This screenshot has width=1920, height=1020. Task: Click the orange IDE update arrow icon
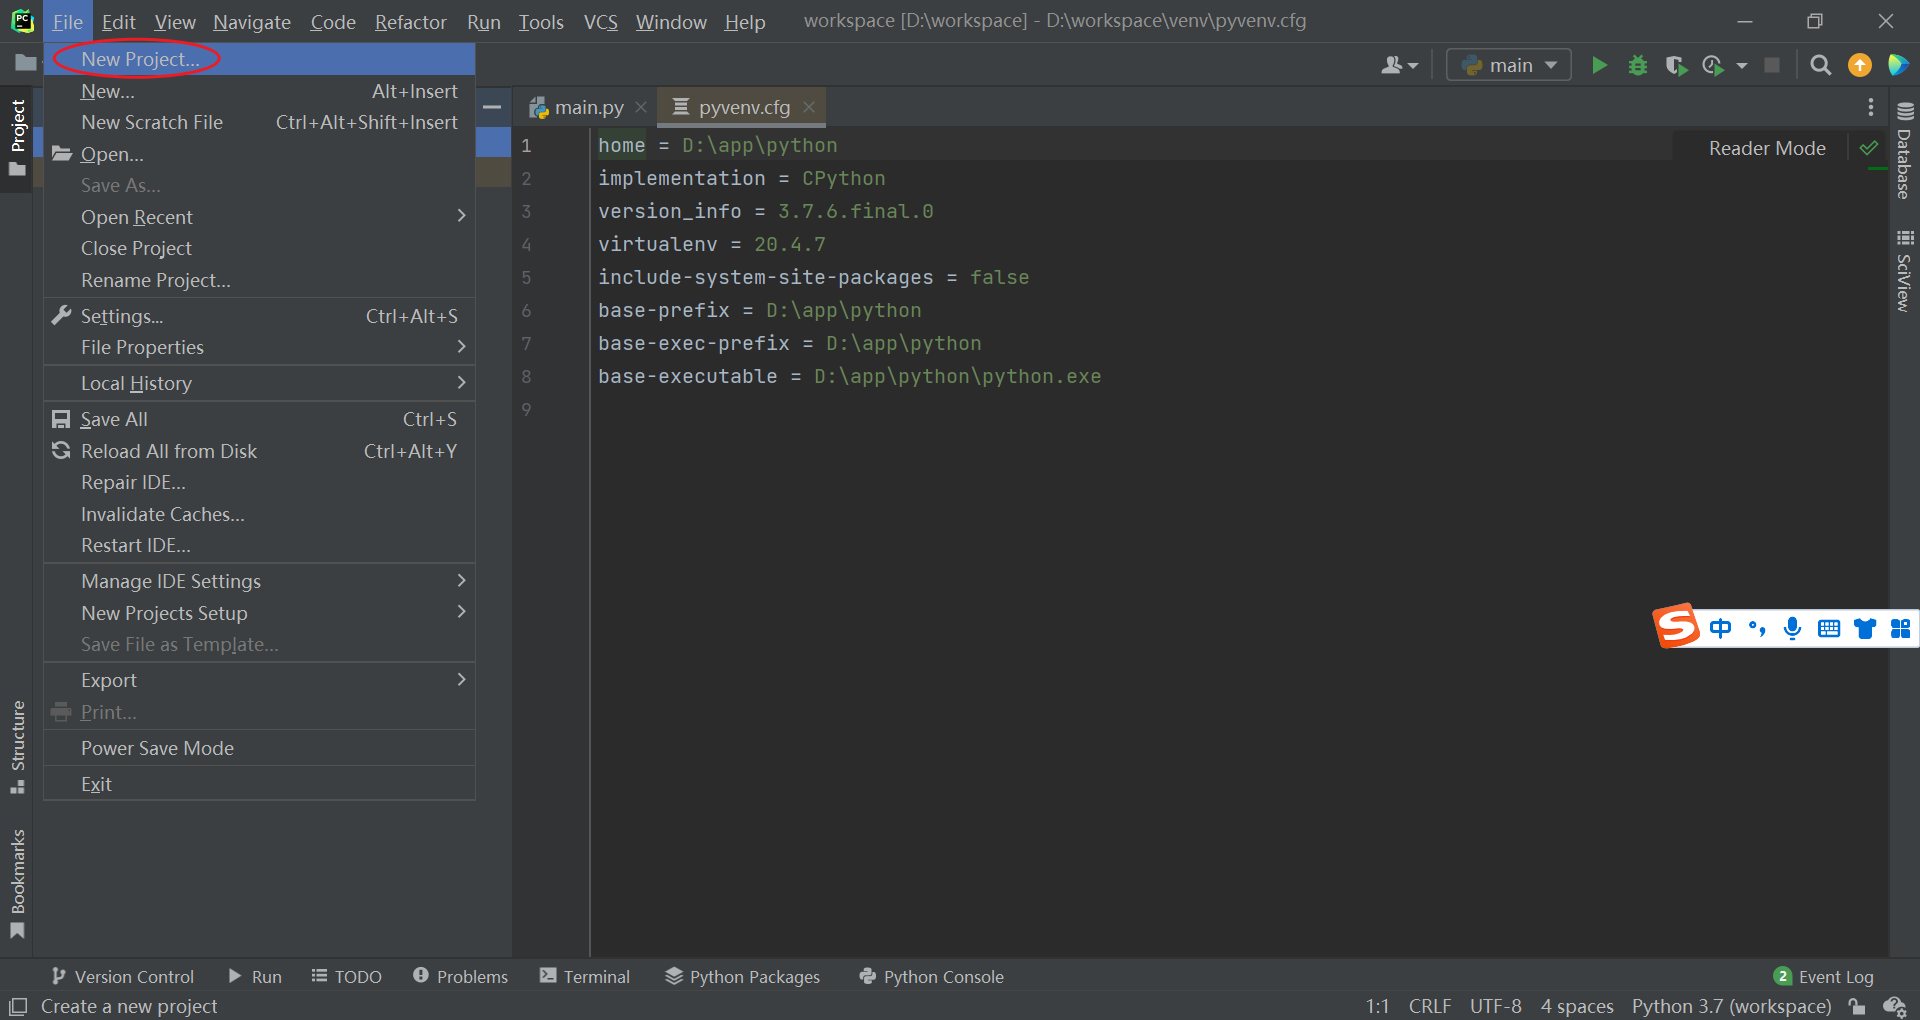click(1859, 65)
